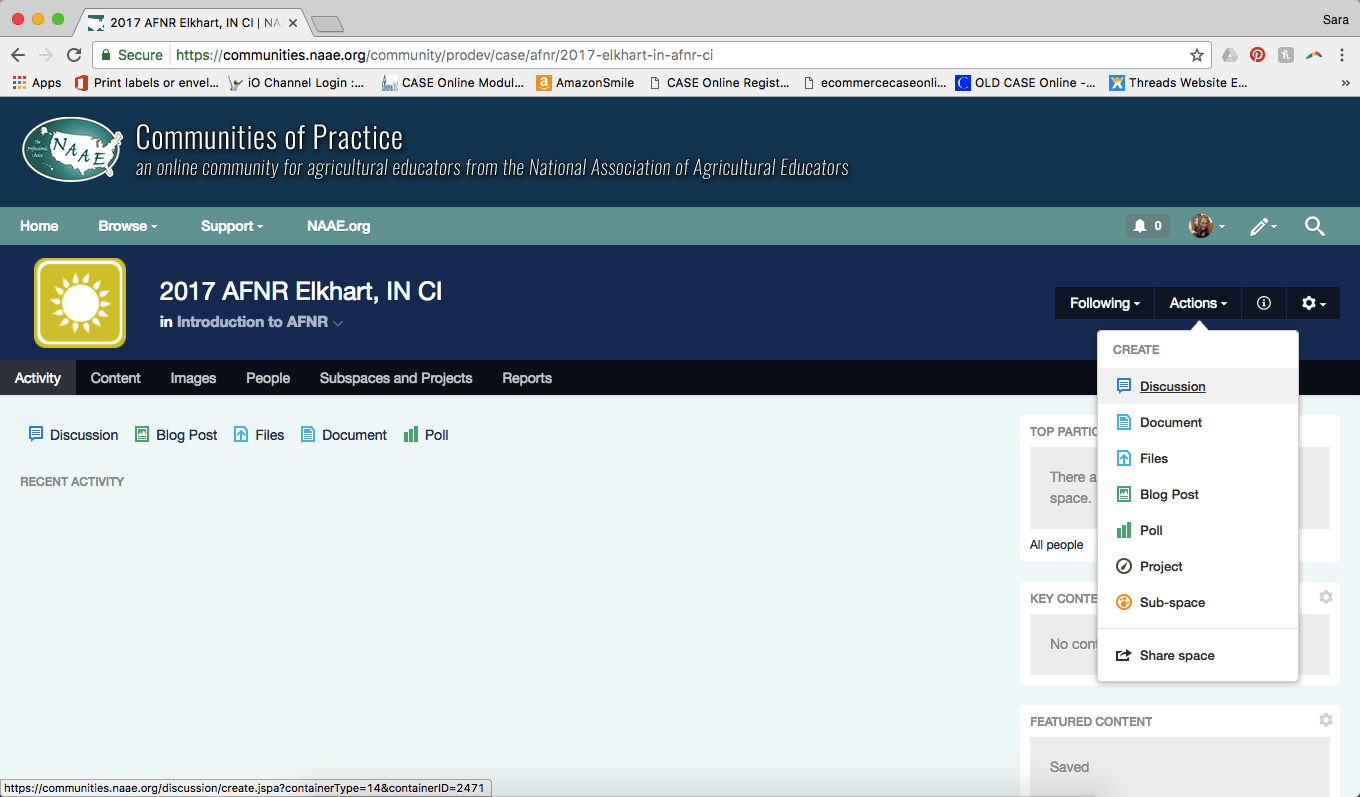Screen dimensions: 1360x797
Task: Switch to the People tab
Action: (268, 378)
